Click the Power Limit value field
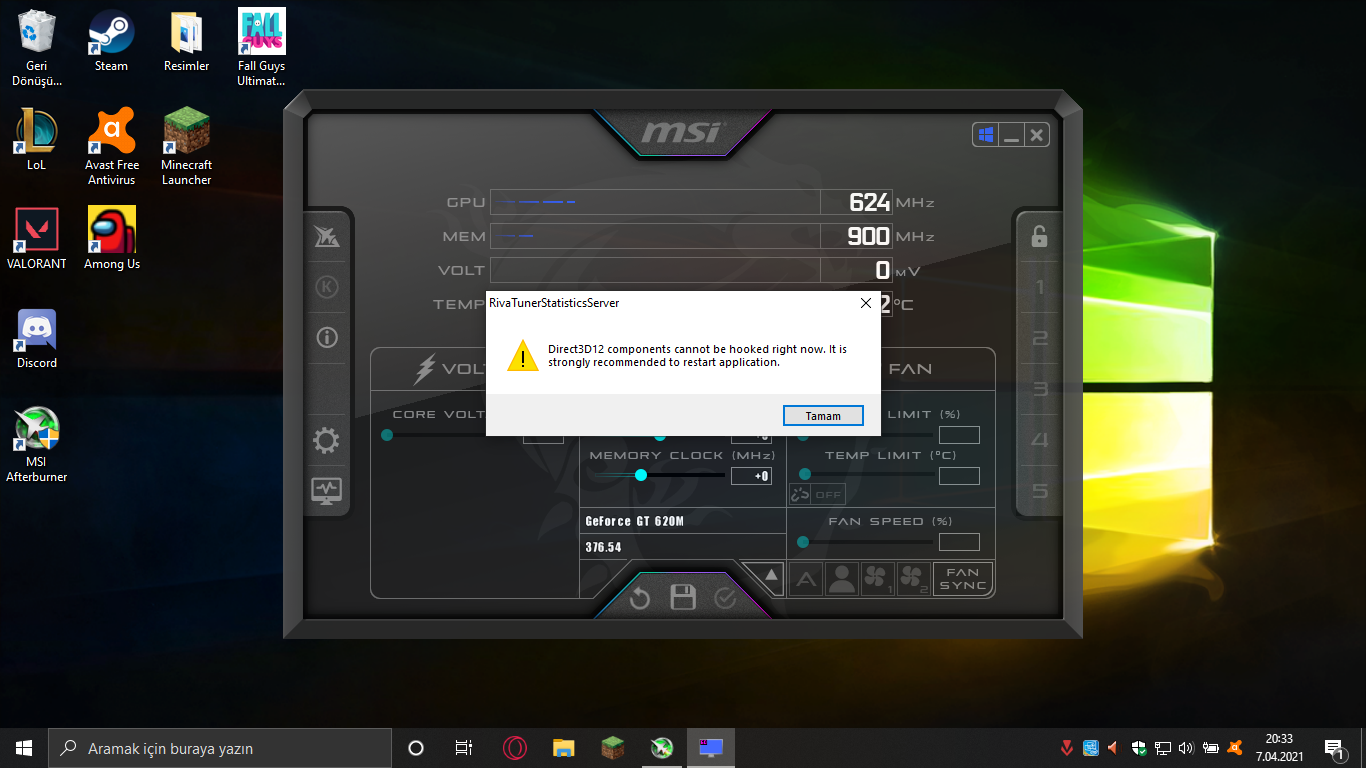The image size is (1366, 768). point(959,435)
